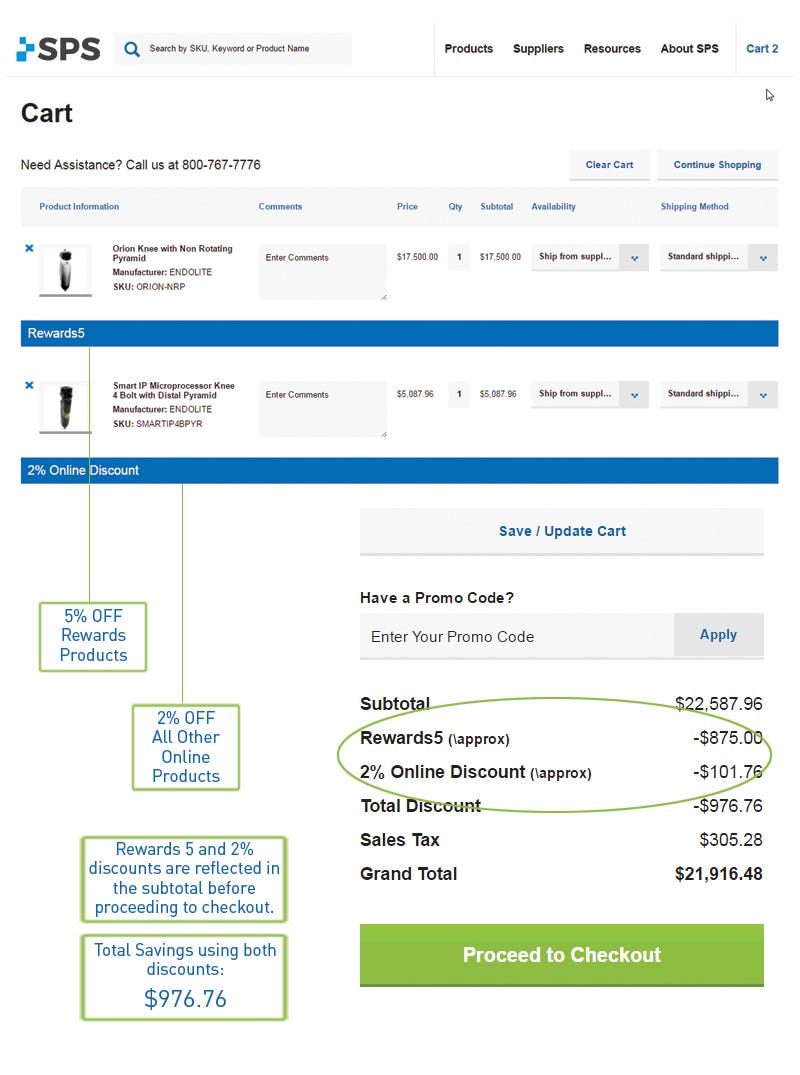Click the Orion Knee comments box
This screenshot has width=800, height=1075.
pyautogui.click(x=323, y=271)
